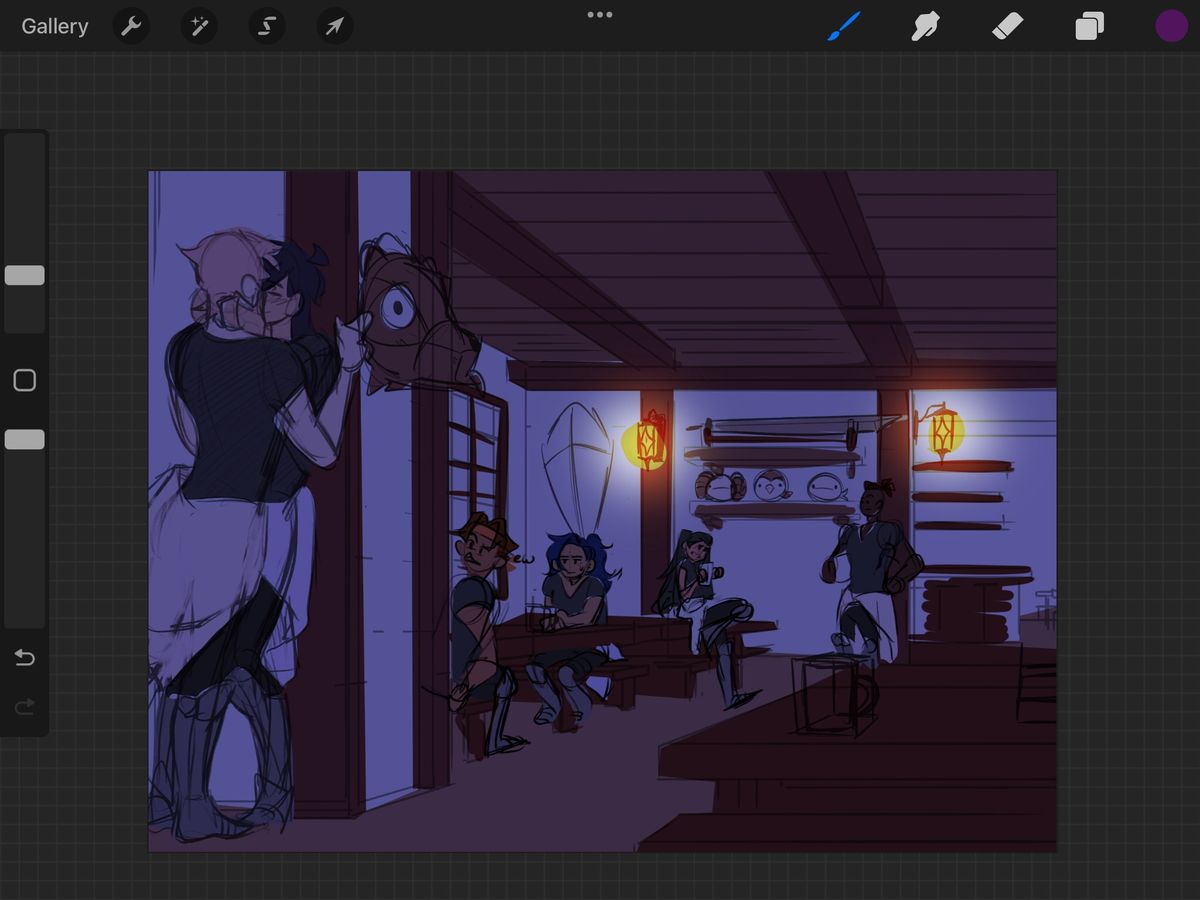
Task: Redo the last undone stroke
Action: click(x=24, y=707)
